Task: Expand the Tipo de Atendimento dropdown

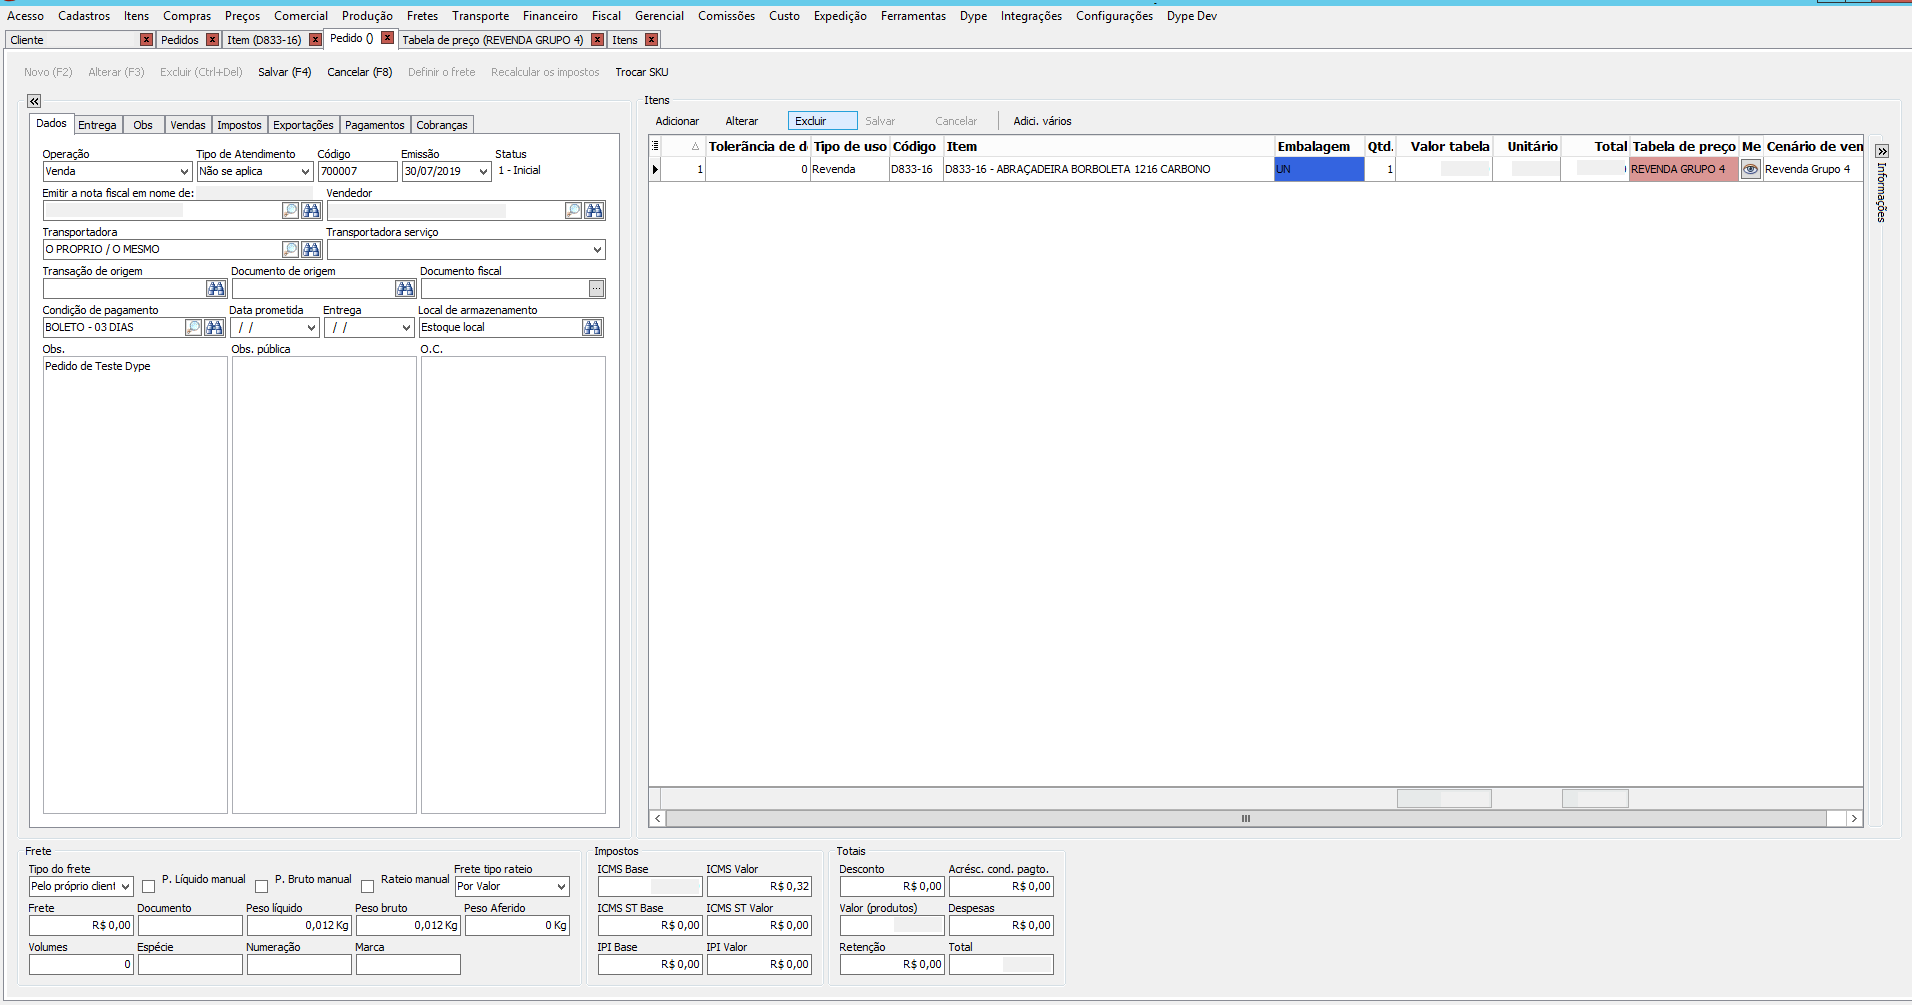Action: click(306, 172)
